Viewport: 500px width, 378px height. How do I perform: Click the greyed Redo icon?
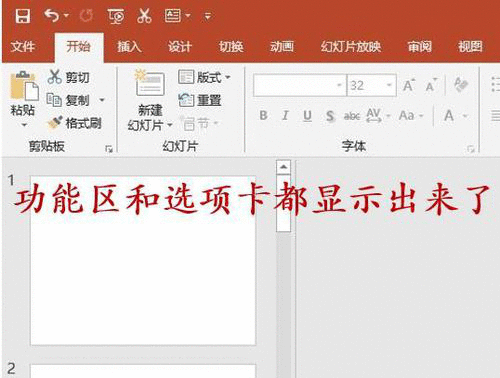(86, 16)
